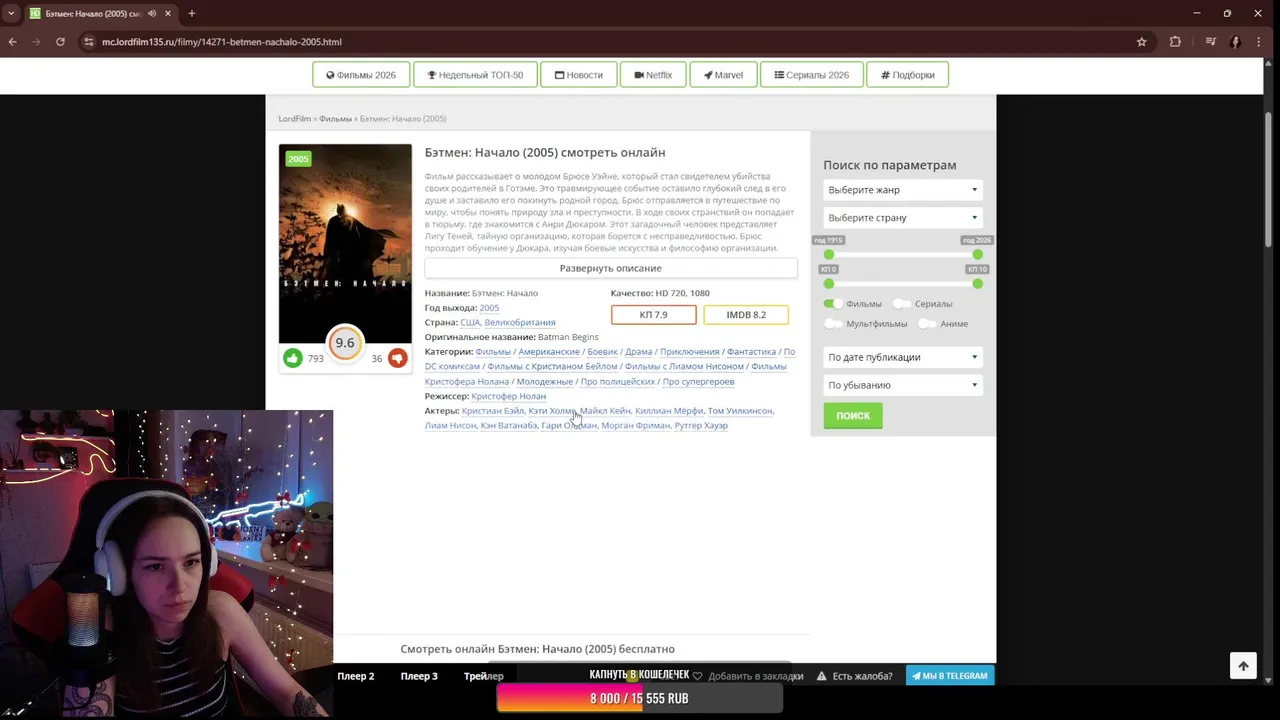Click the LordFilm breadcrumb link

click(294, 119)
